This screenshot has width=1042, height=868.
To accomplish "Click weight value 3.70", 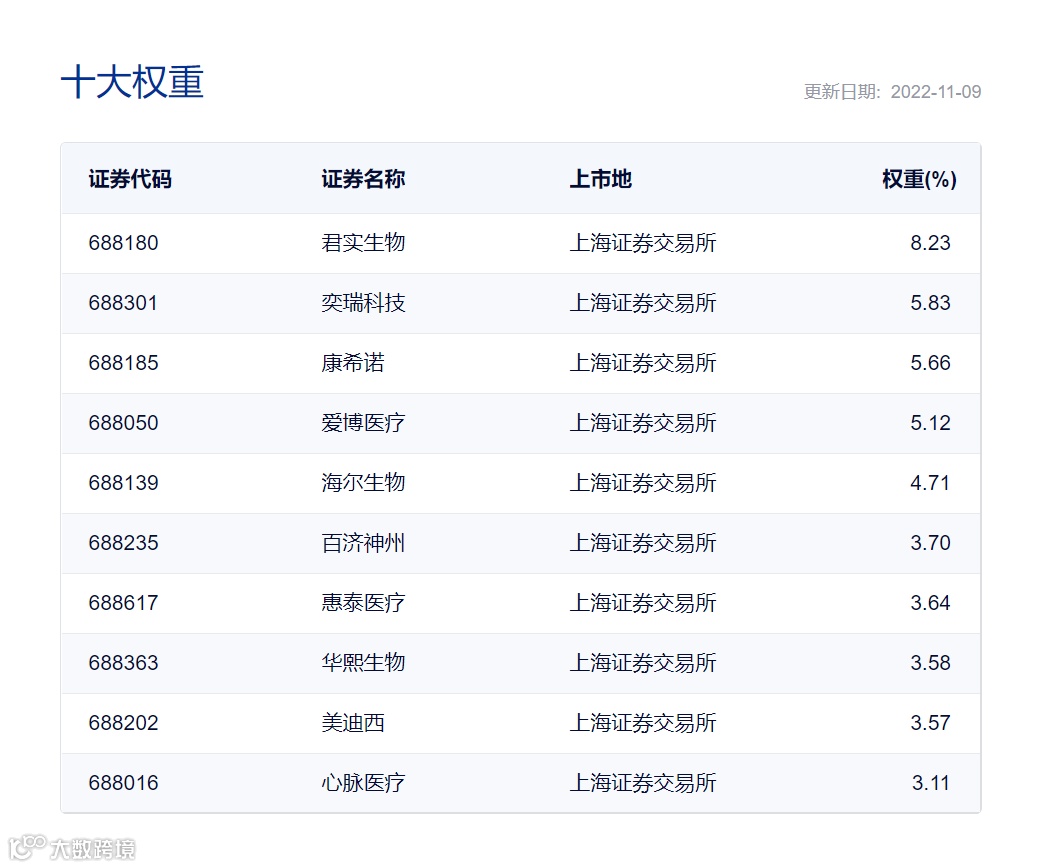I will pos(930,543).
